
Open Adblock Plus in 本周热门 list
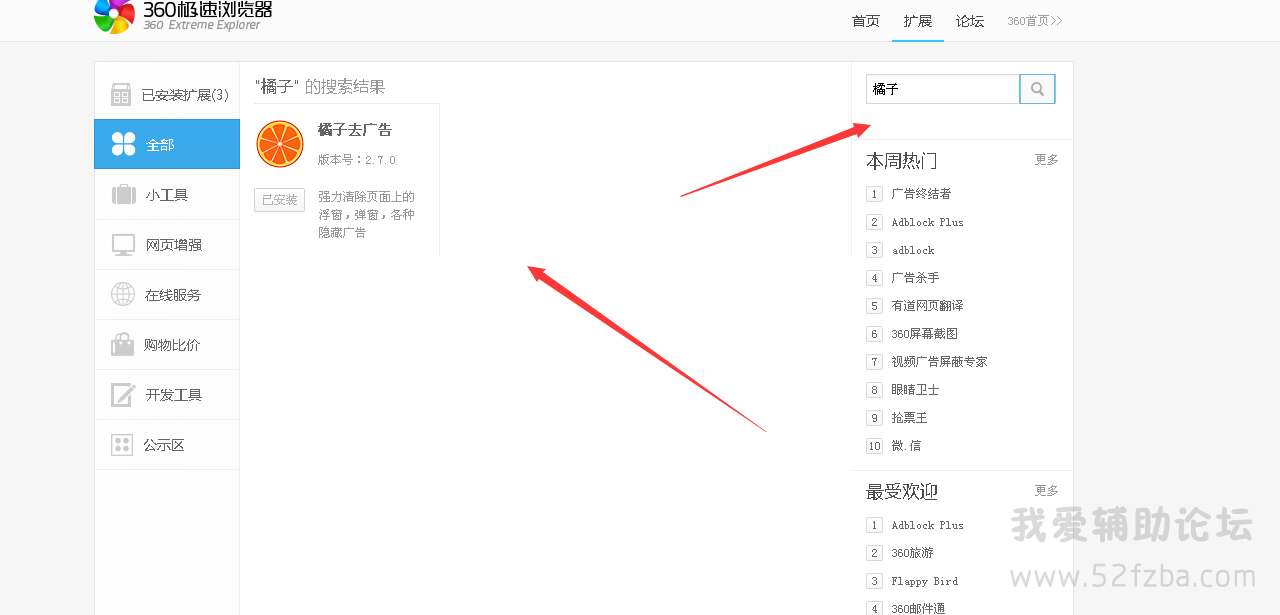tap(928, 222)
